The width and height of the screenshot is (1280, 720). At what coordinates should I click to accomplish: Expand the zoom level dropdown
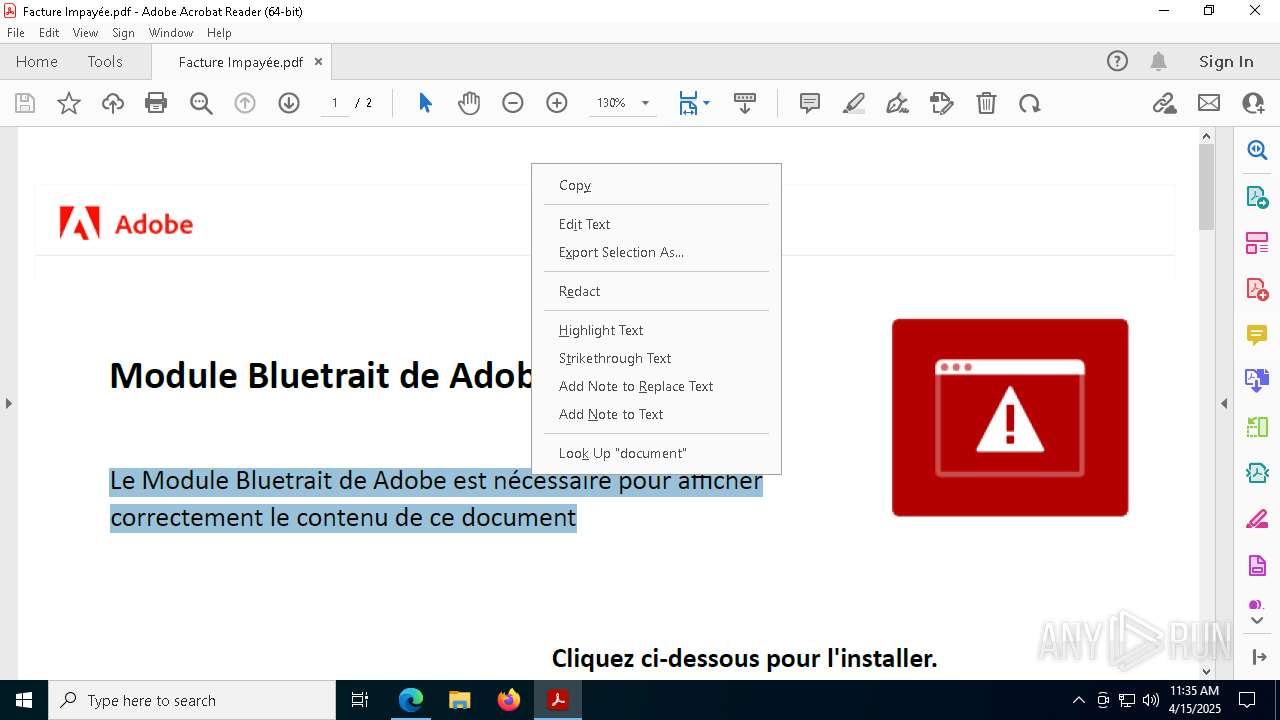645,103
